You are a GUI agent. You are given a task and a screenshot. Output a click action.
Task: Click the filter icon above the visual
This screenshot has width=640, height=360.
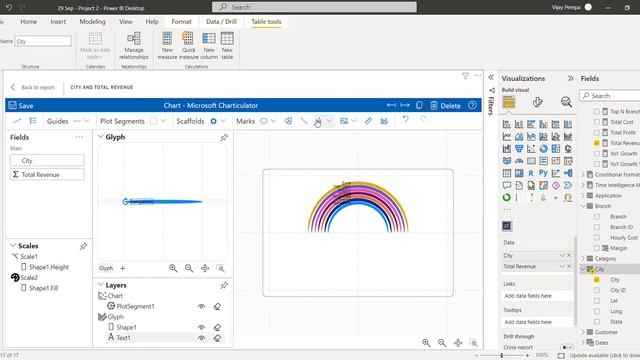click(465, 76)
